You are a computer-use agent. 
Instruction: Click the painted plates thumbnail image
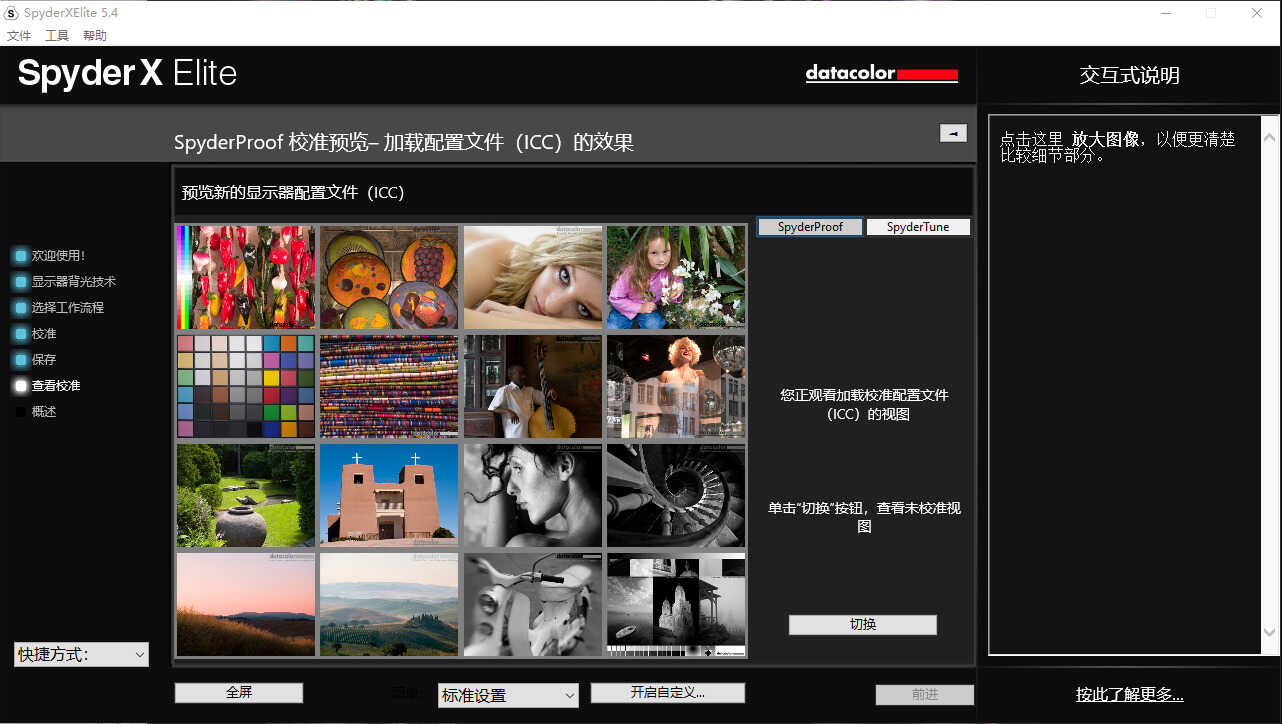click(389, 277)
